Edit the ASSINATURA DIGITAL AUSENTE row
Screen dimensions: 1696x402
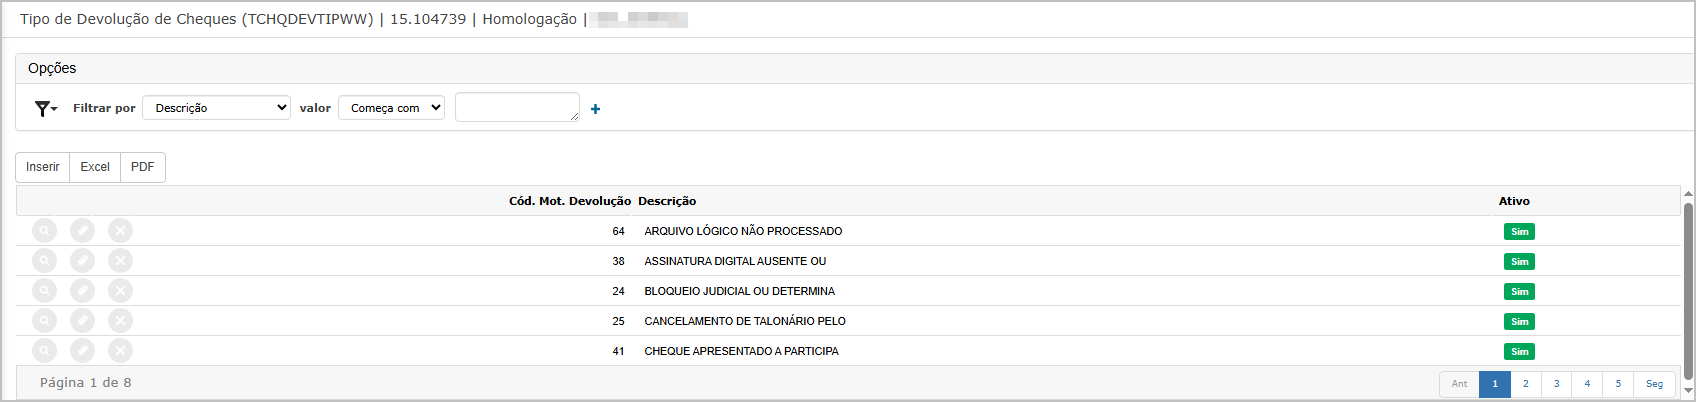[82, 261]
